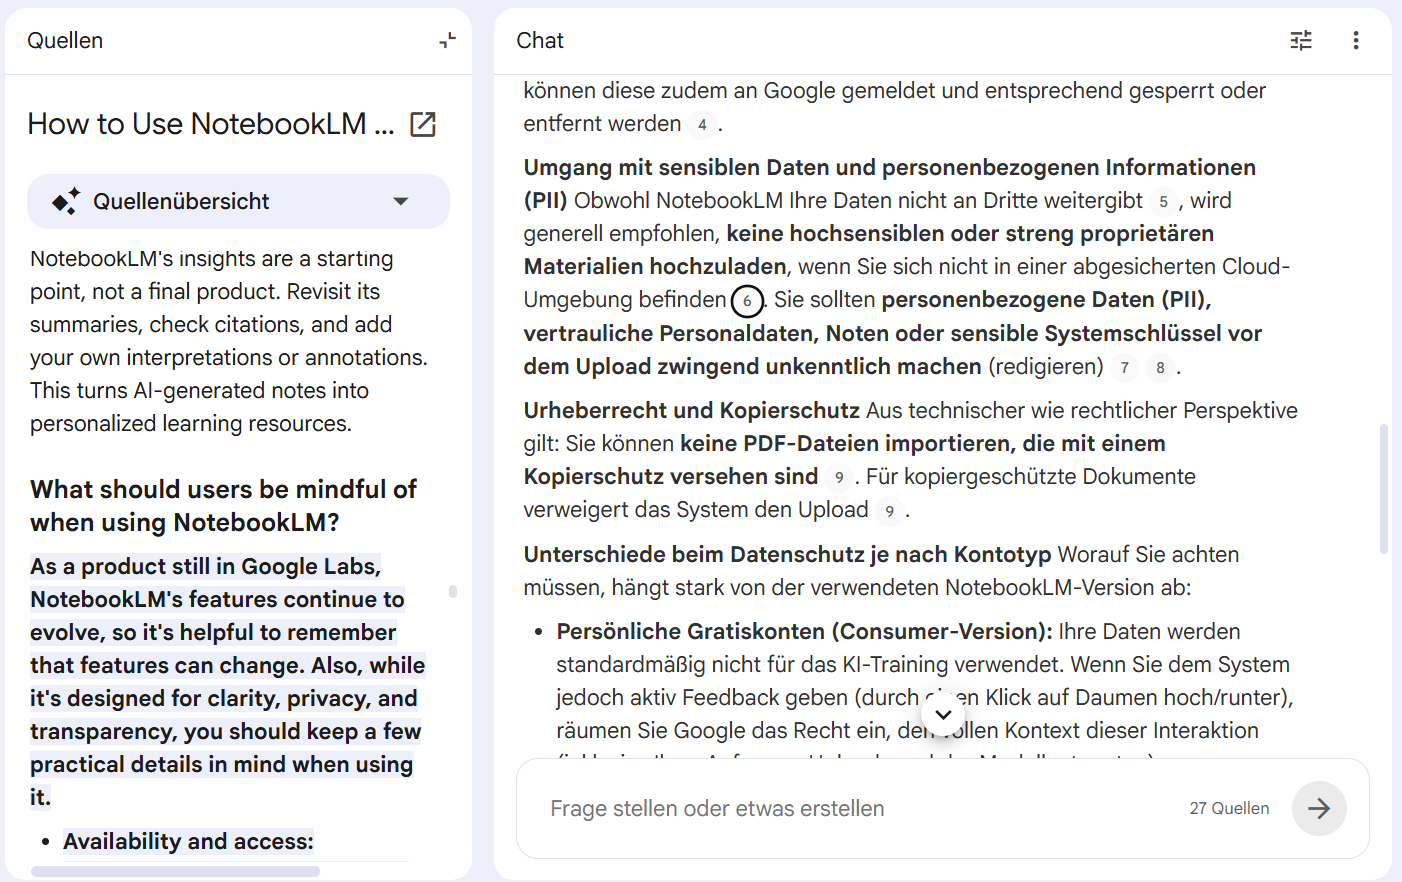Image resolution: width=1402 pixels, height=882 pixels.
Task: Expand the Quellenübersicht dropdown arrow
Action: point(401,201)
